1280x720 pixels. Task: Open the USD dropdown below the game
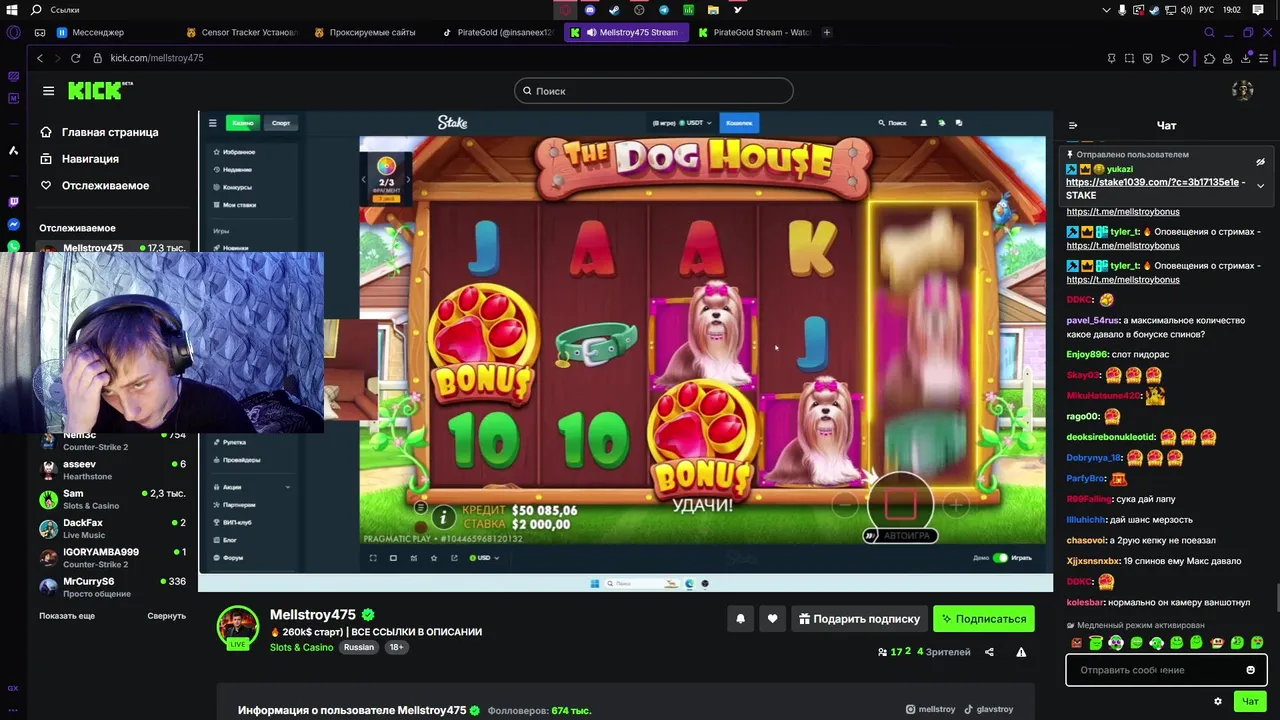[483, 558]
